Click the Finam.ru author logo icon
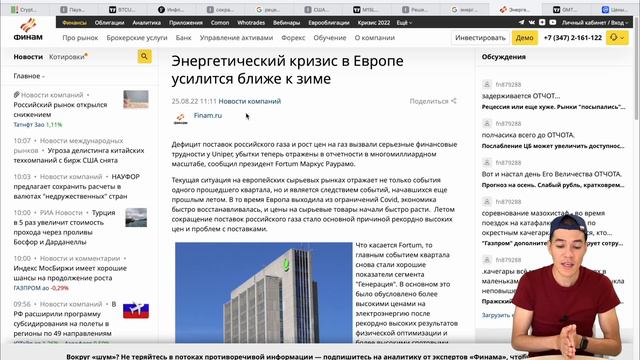Image resolution: width=640 pixels, height=360 pixels. click(x=180, y=118)
